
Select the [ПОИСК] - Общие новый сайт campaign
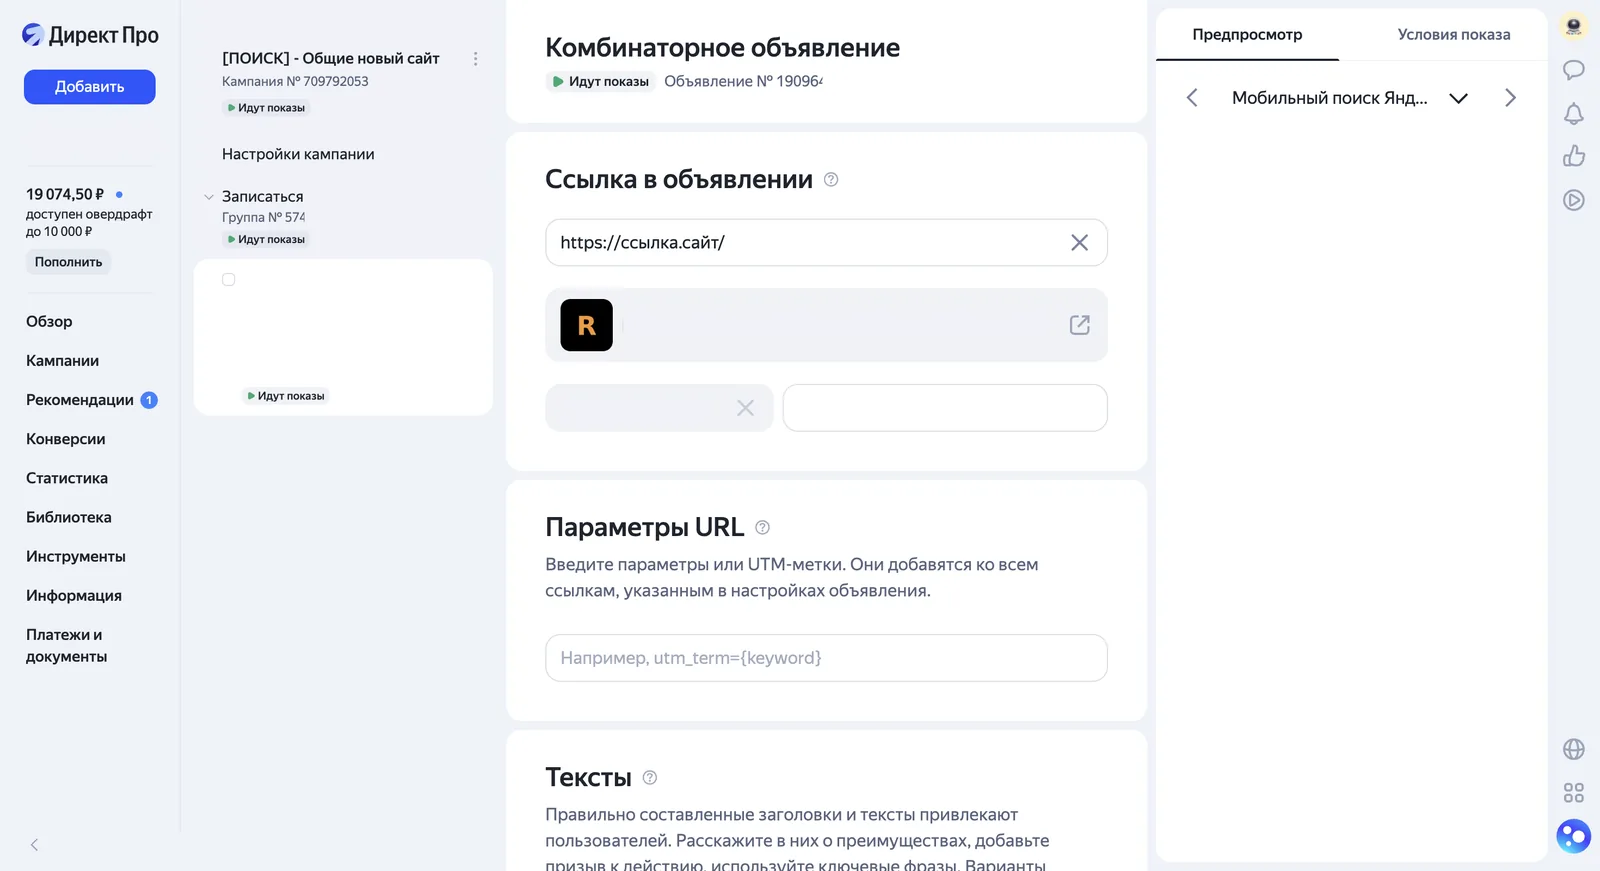tap(331, 58)
